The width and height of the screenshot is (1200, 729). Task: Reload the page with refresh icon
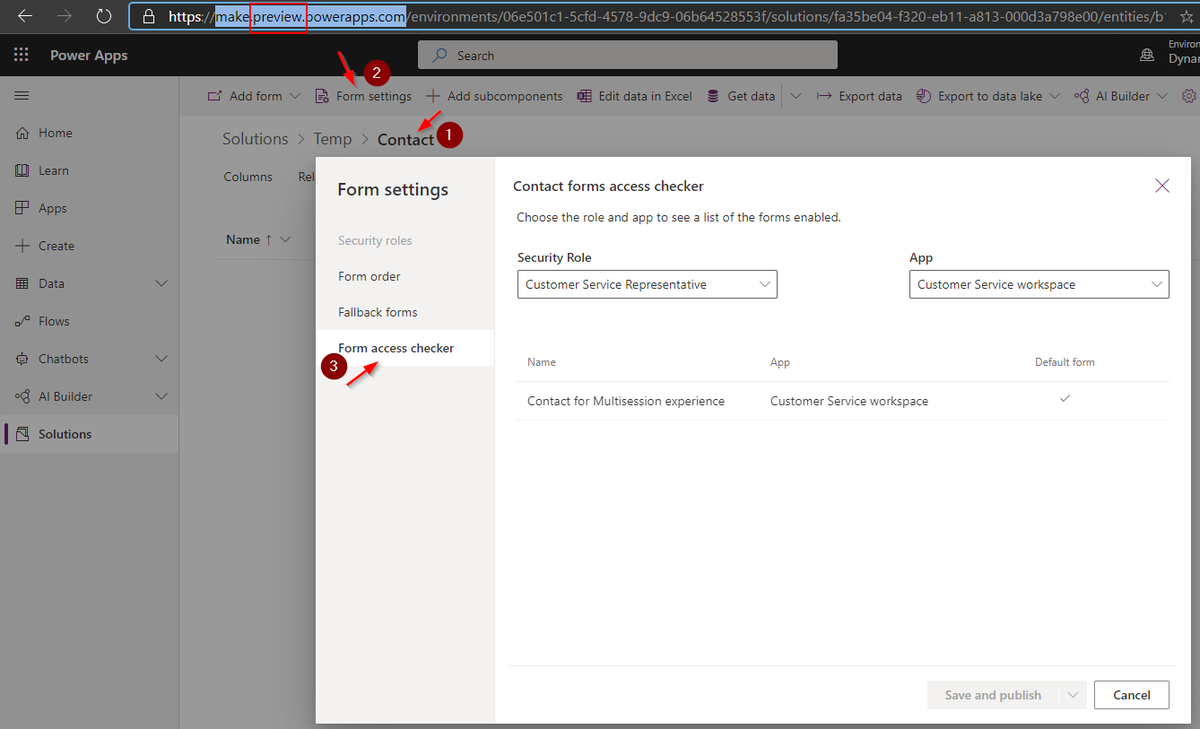pyautogui.click(x=104, y=16)
